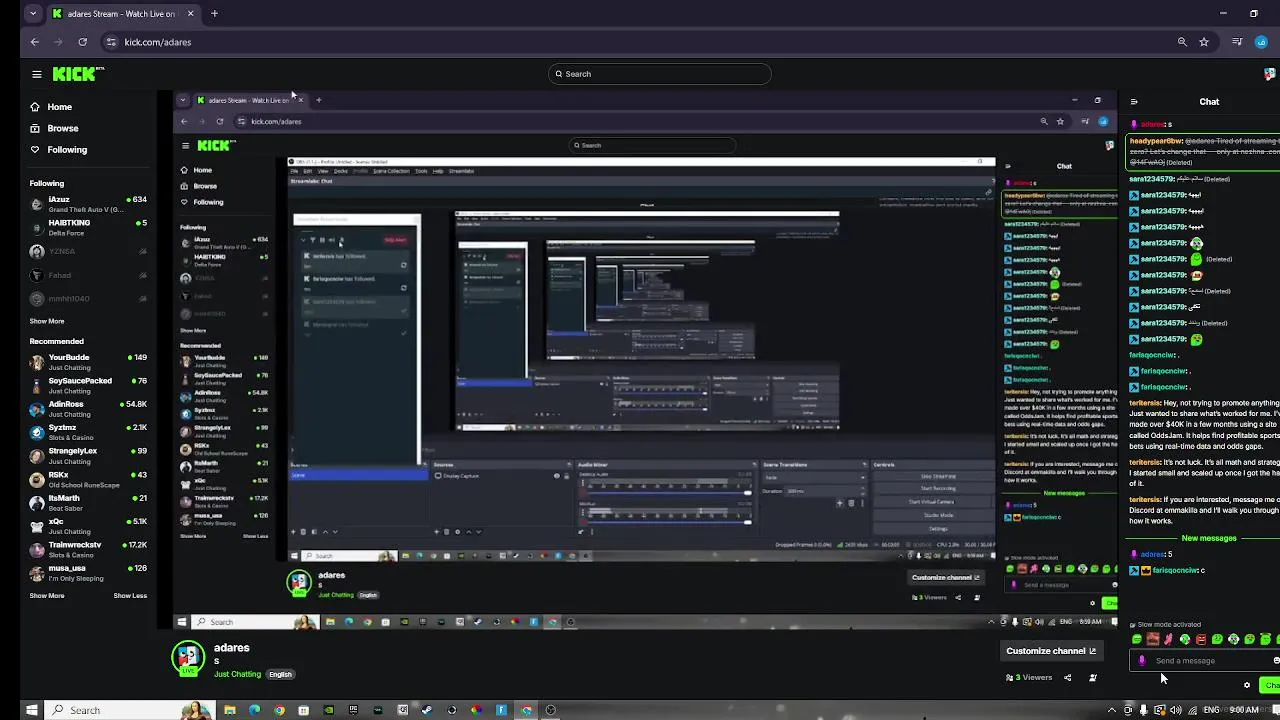The image size is (1280, 720).
Task: Expand Following list with Show More
Action: [47, 321]
